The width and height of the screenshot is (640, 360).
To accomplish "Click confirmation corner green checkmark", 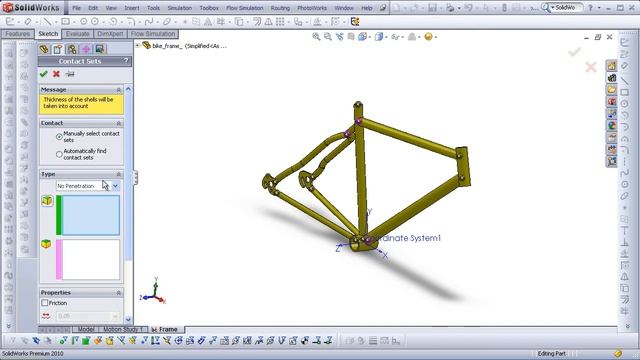I will [575, 51].
